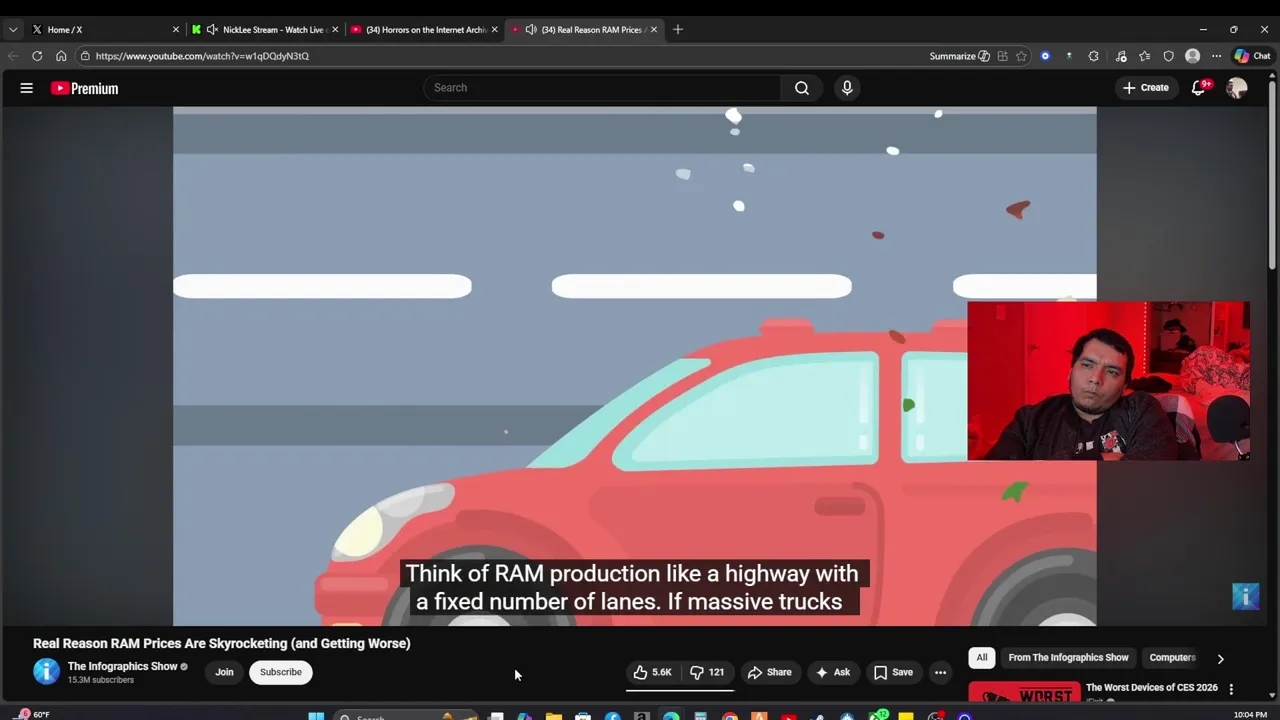Subscribe to The Infographics Show
Screen dimensions: 1280x720
coord(281,672)
